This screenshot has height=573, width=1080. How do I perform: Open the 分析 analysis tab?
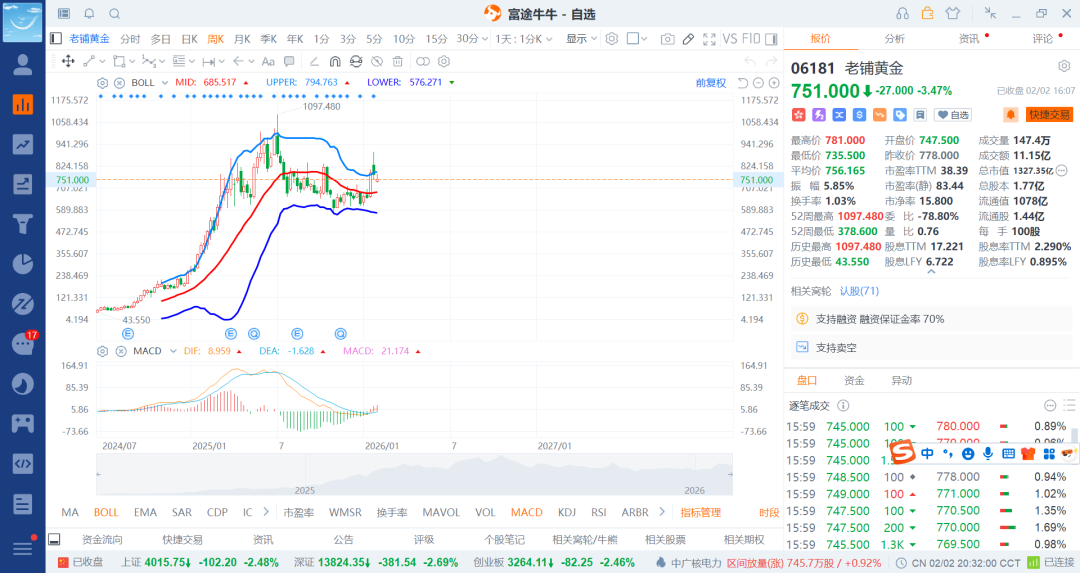[x=894, y=39]
